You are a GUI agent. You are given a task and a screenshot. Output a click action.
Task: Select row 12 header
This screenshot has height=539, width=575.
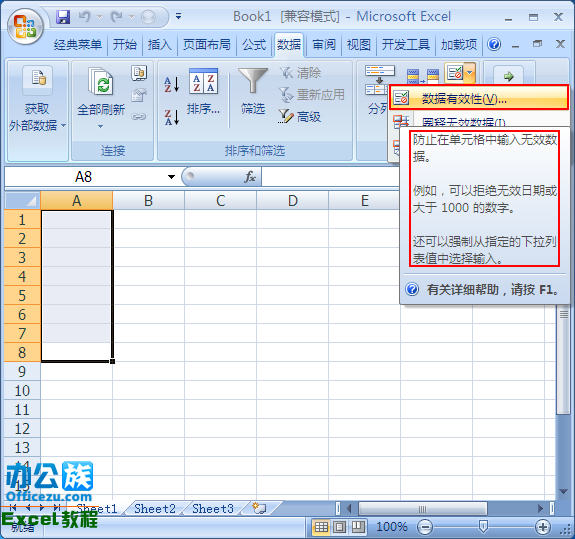[x=22, y=429]
